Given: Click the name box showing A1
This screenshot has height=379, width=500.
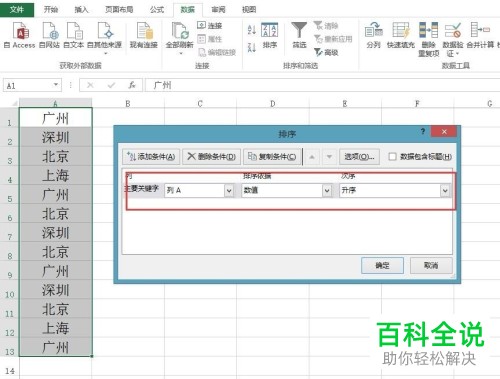Looking at the screenshot, I should (x=28, y=85).
